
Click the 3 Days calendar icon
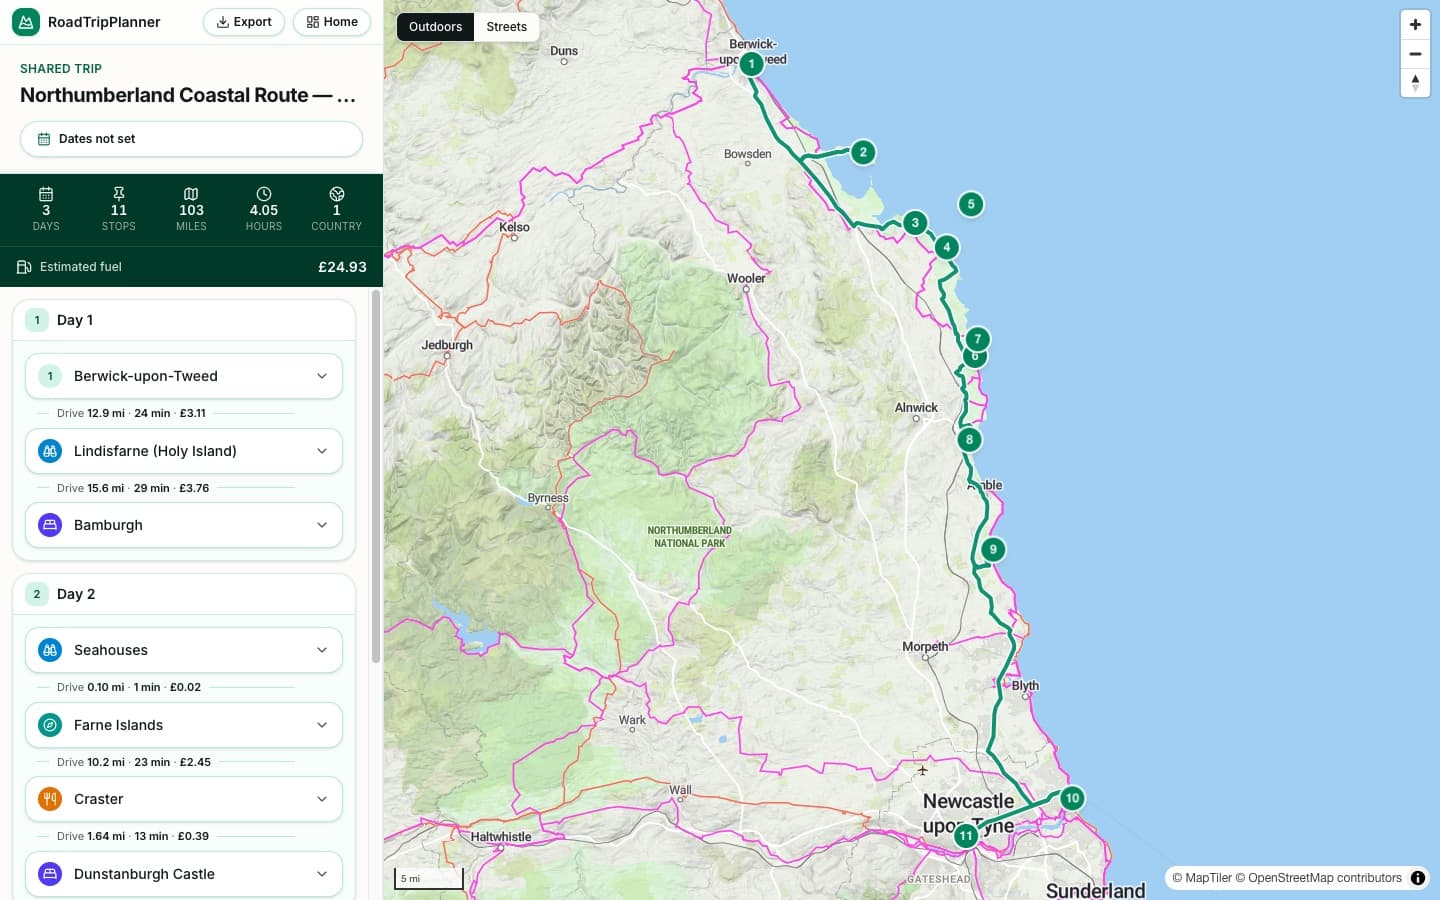pyautogui.click(x=46, y=194)
